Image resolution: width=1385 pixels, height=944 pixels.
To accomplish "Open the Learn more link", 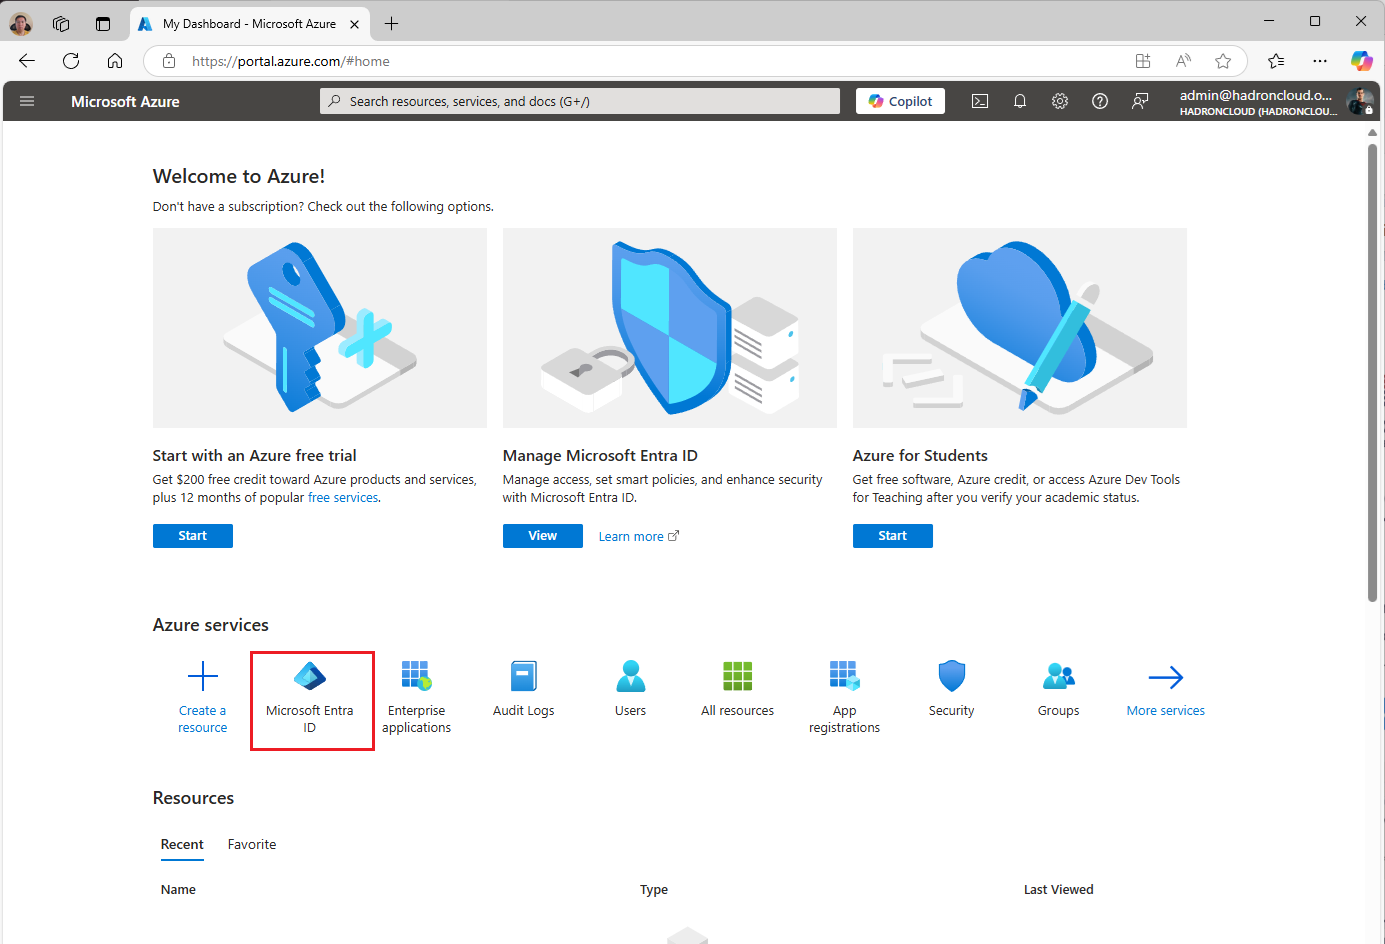I will [638, 537].
